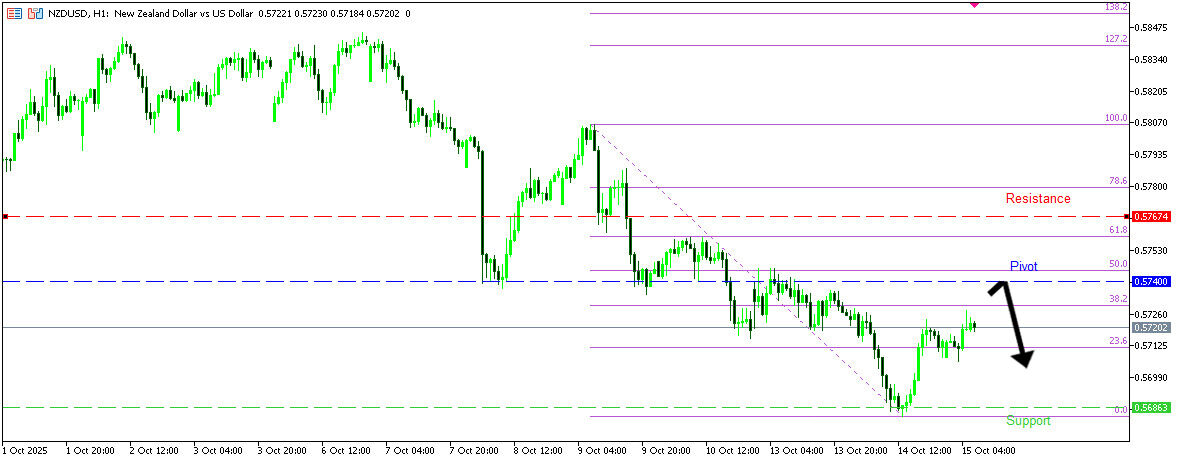
Task: Click the red resistance line's left handle
Action: [5, 216]
